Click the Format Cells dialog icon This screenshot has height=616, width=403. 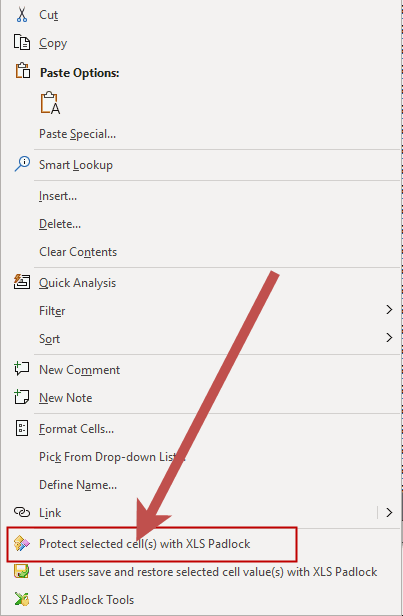click(22, 428)
